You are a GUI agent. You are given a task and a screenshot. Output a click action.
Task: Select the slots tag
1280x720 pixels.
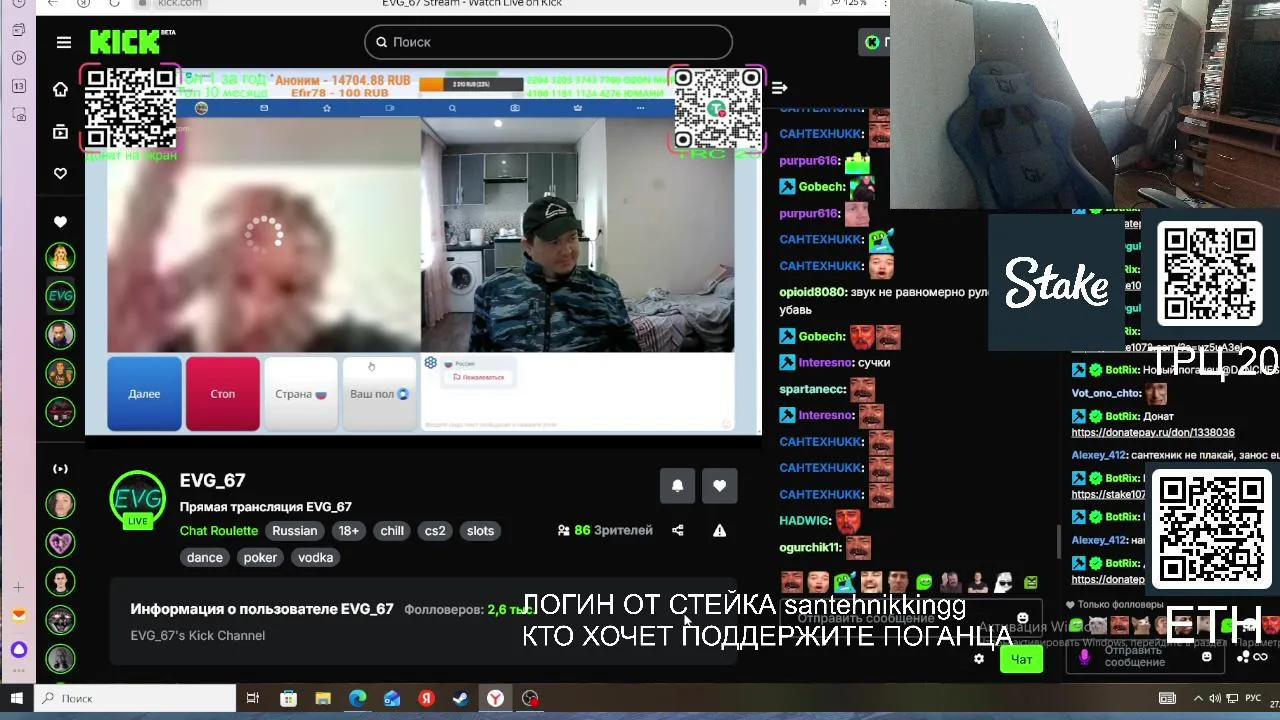coord(480,531)
